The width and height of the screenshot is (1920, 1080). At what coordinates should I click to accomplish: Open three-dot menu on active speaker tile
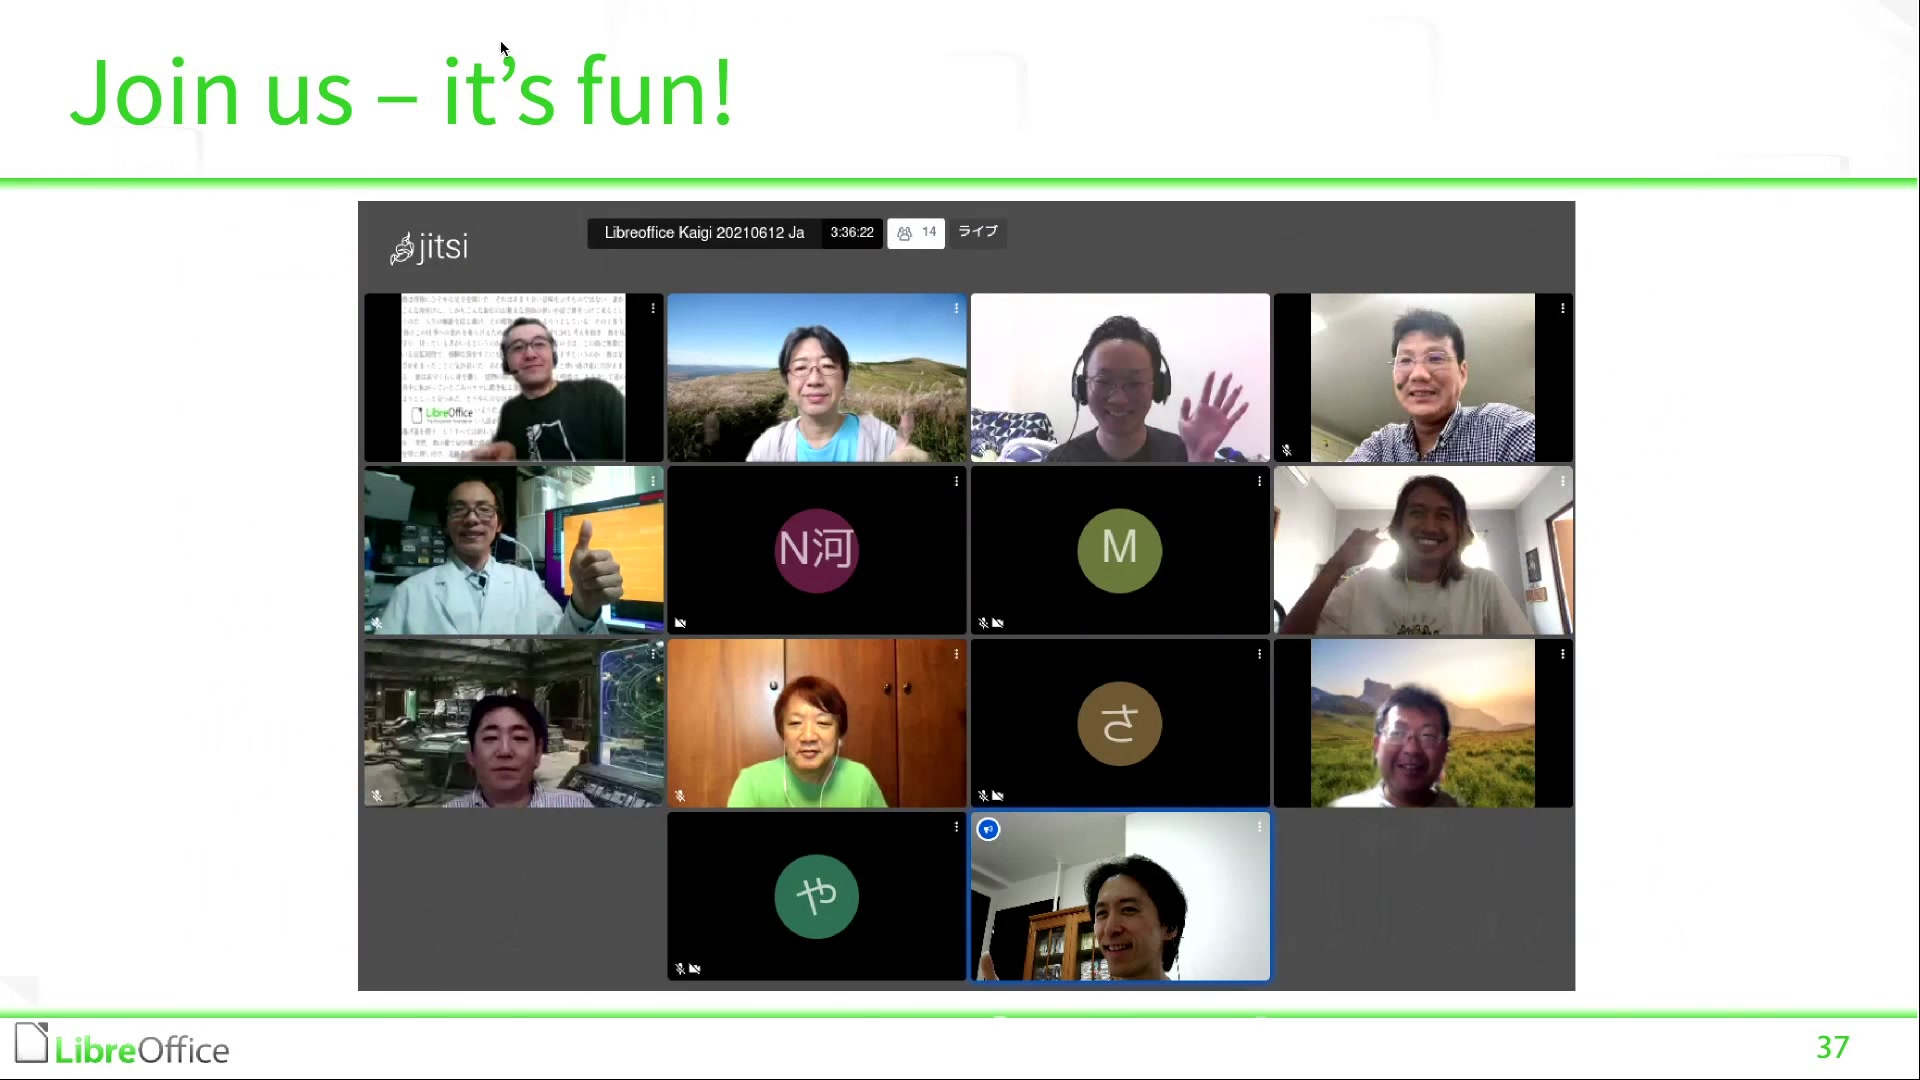1259,828
